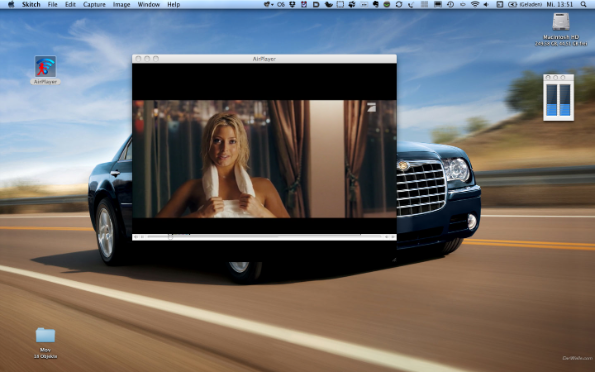
Task: Open the Capture menu
Action: coord(94,5)
